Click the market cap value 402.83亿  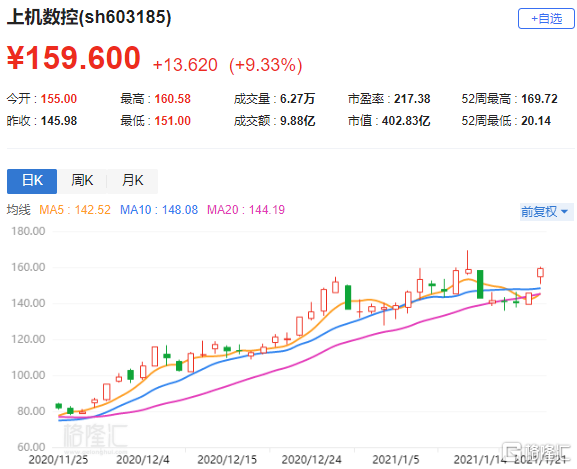pyautogui.click(x=406, y=121)
